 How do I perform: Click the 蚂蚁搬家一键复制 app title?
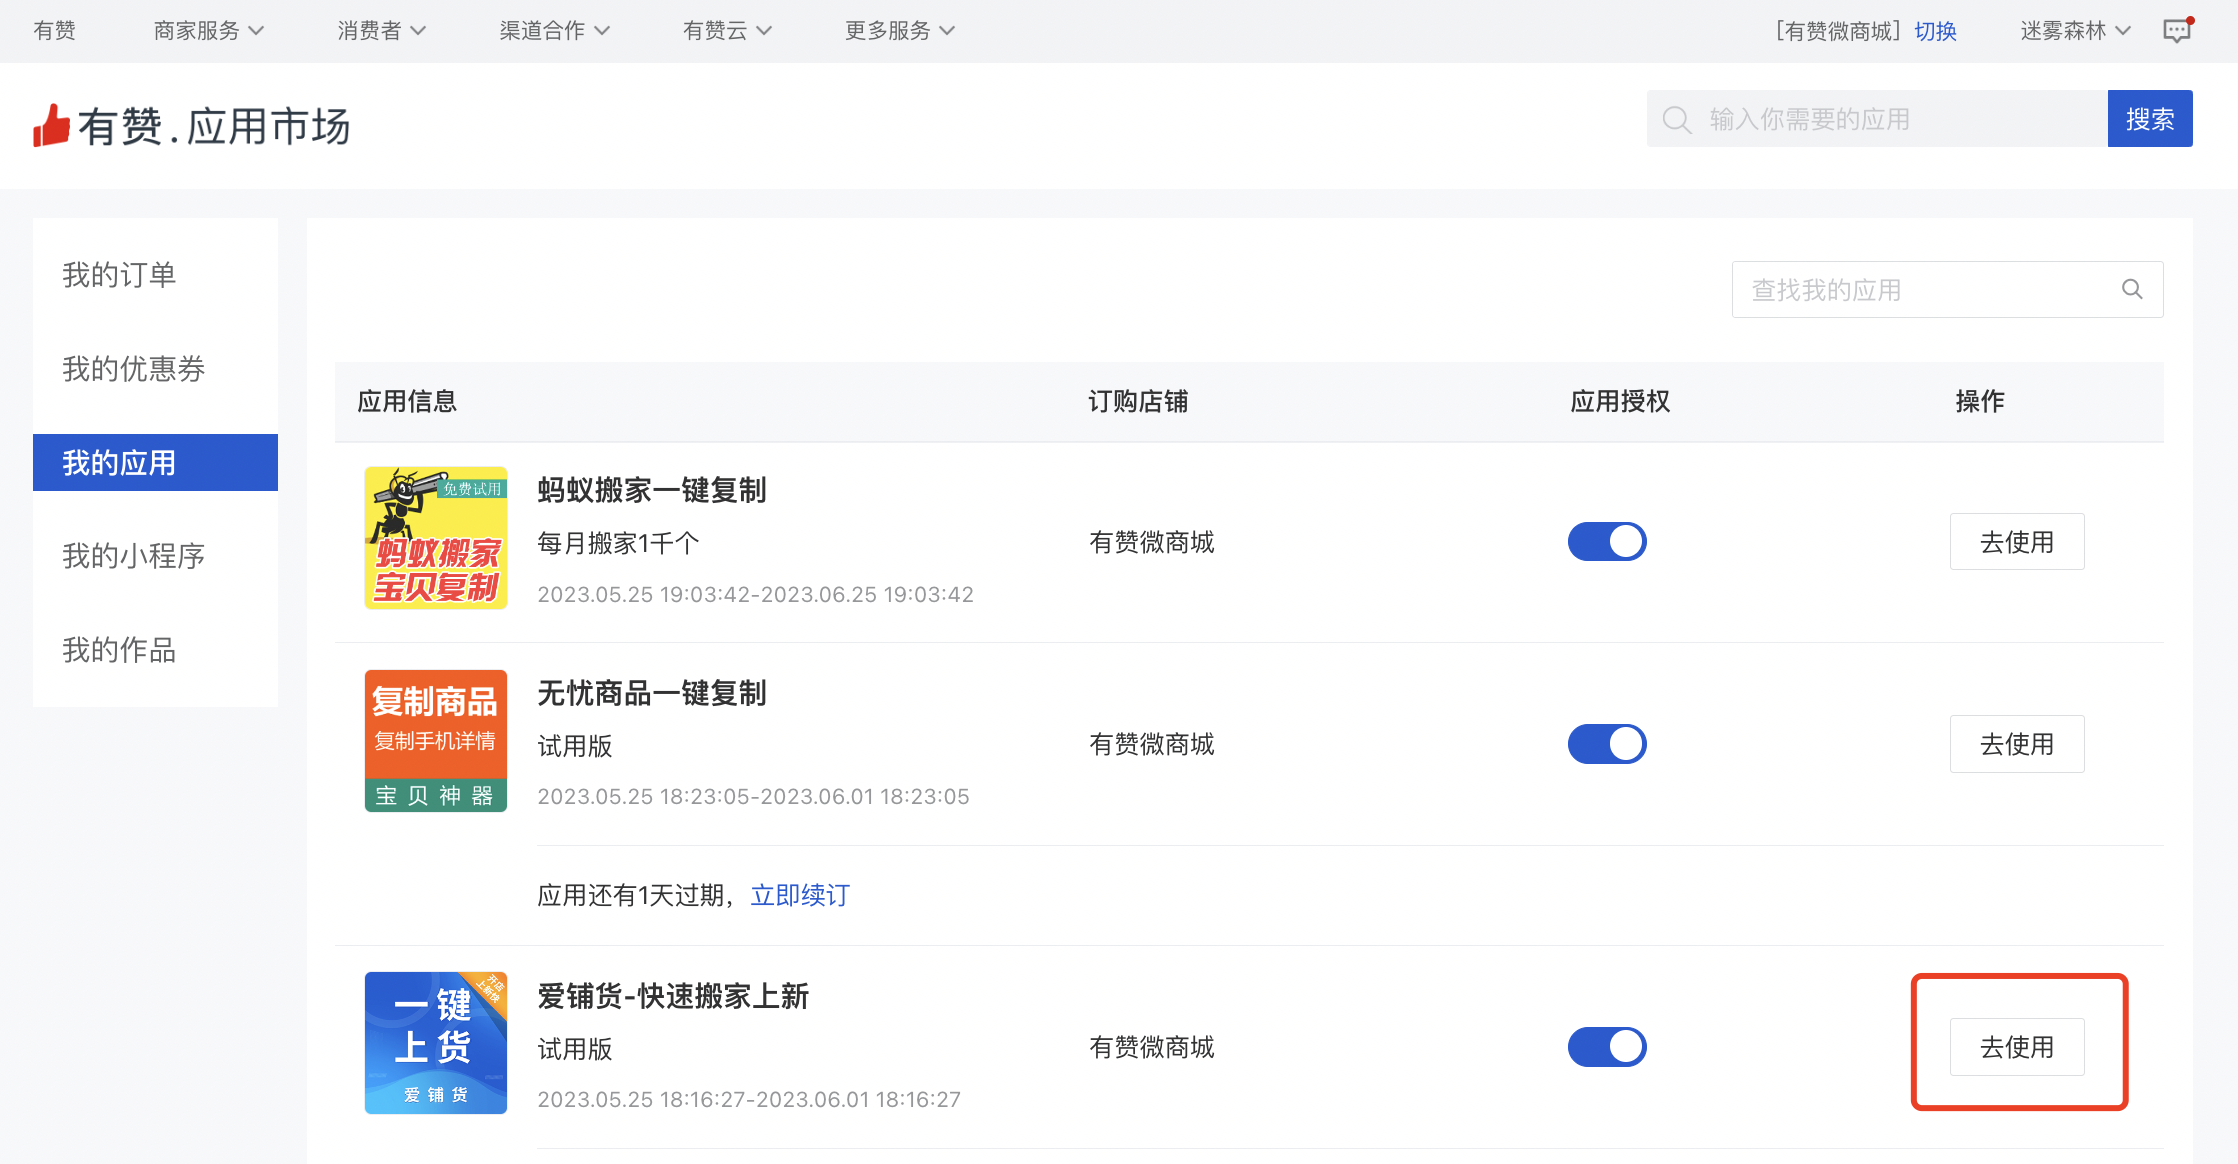tap(652, 490)
